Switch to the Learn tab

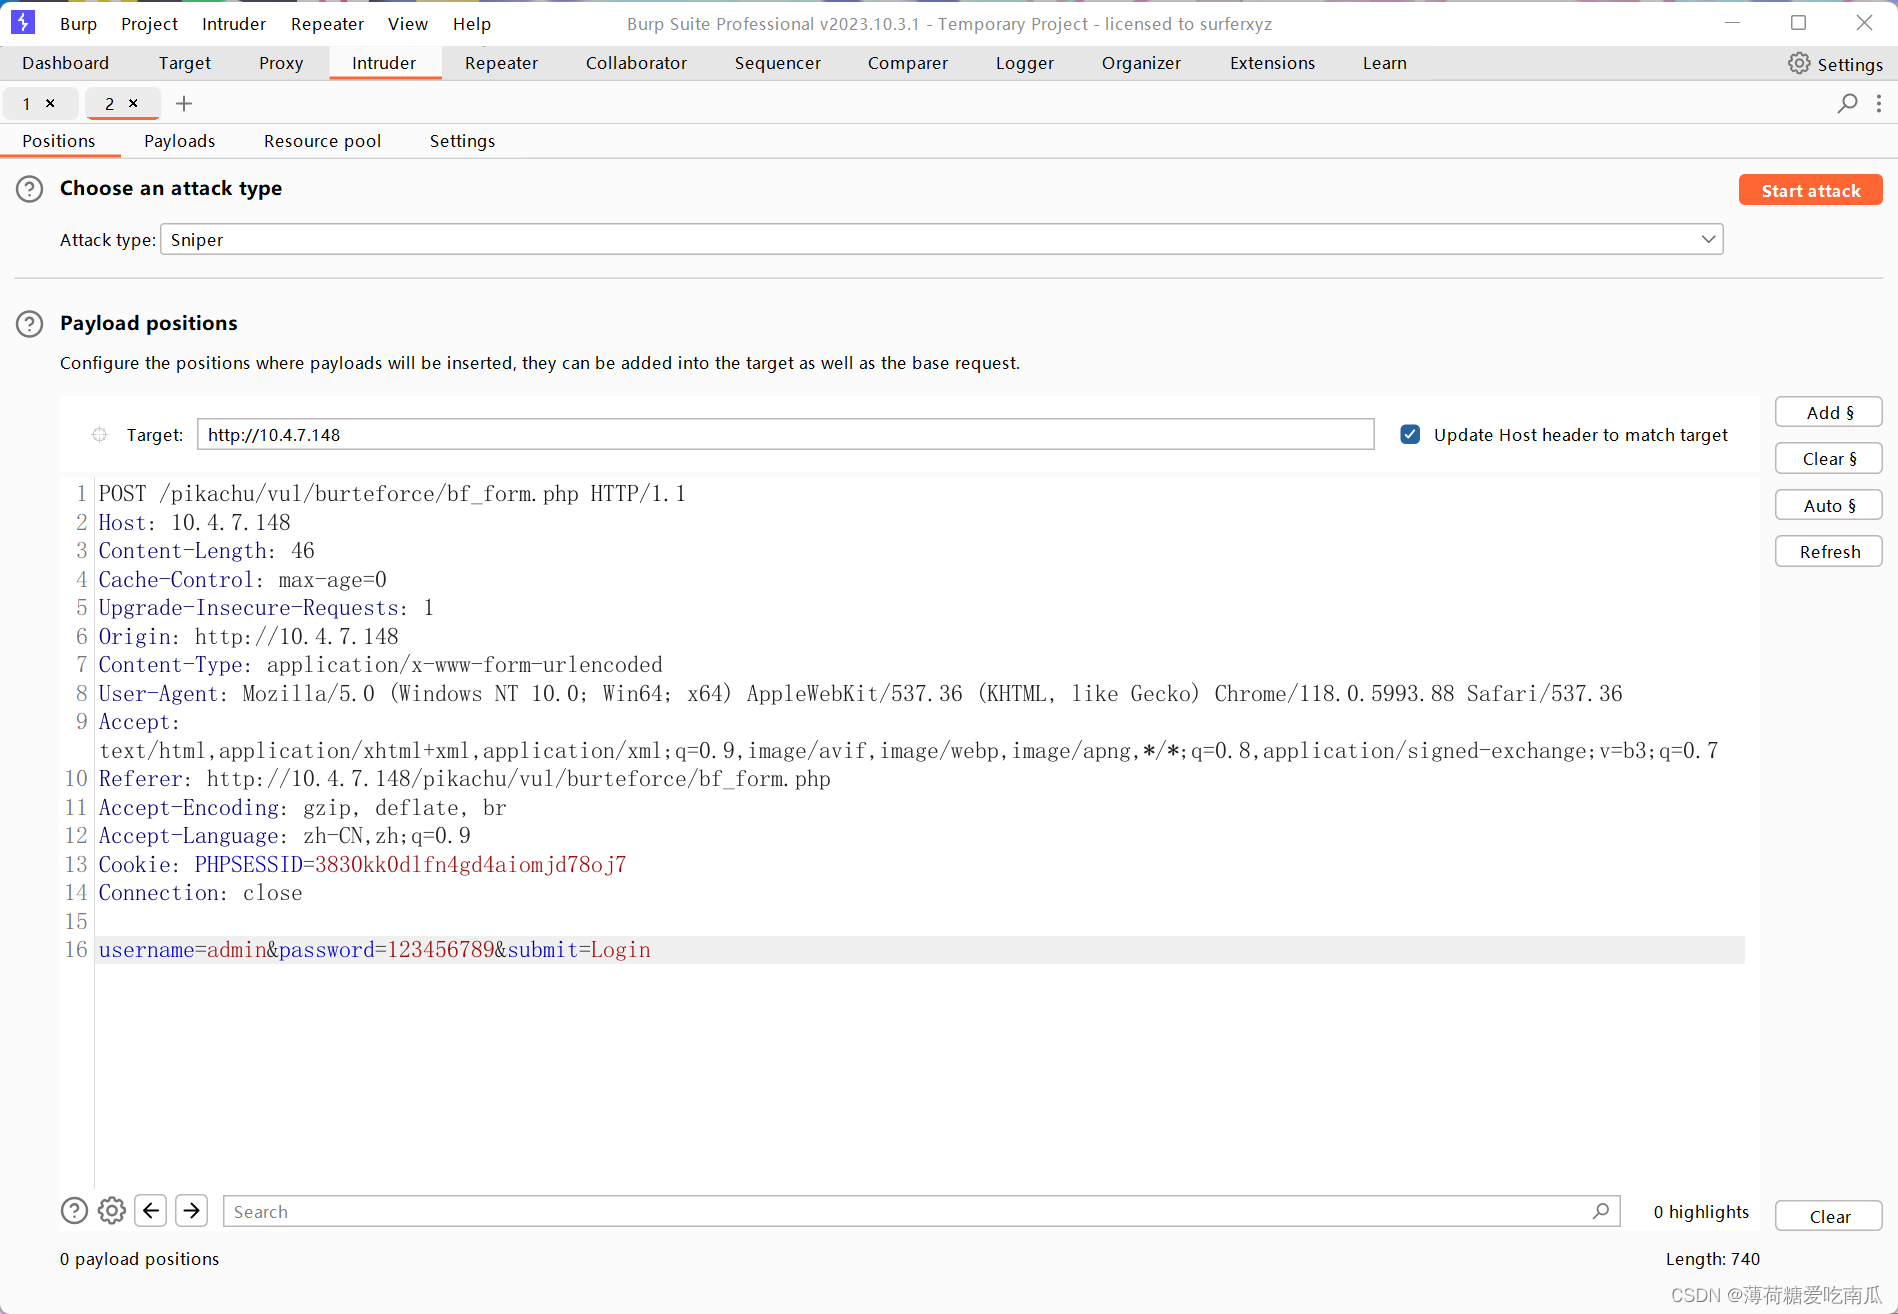tap(1384, 63)
